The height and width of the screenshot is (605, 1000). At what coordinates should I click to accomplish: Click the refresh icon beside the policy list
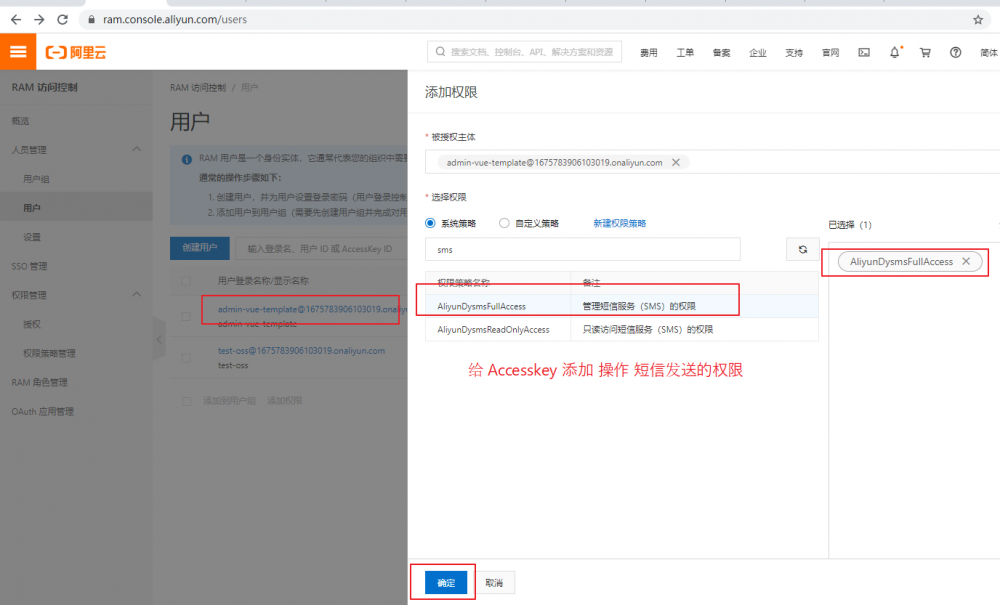point(803,249)
